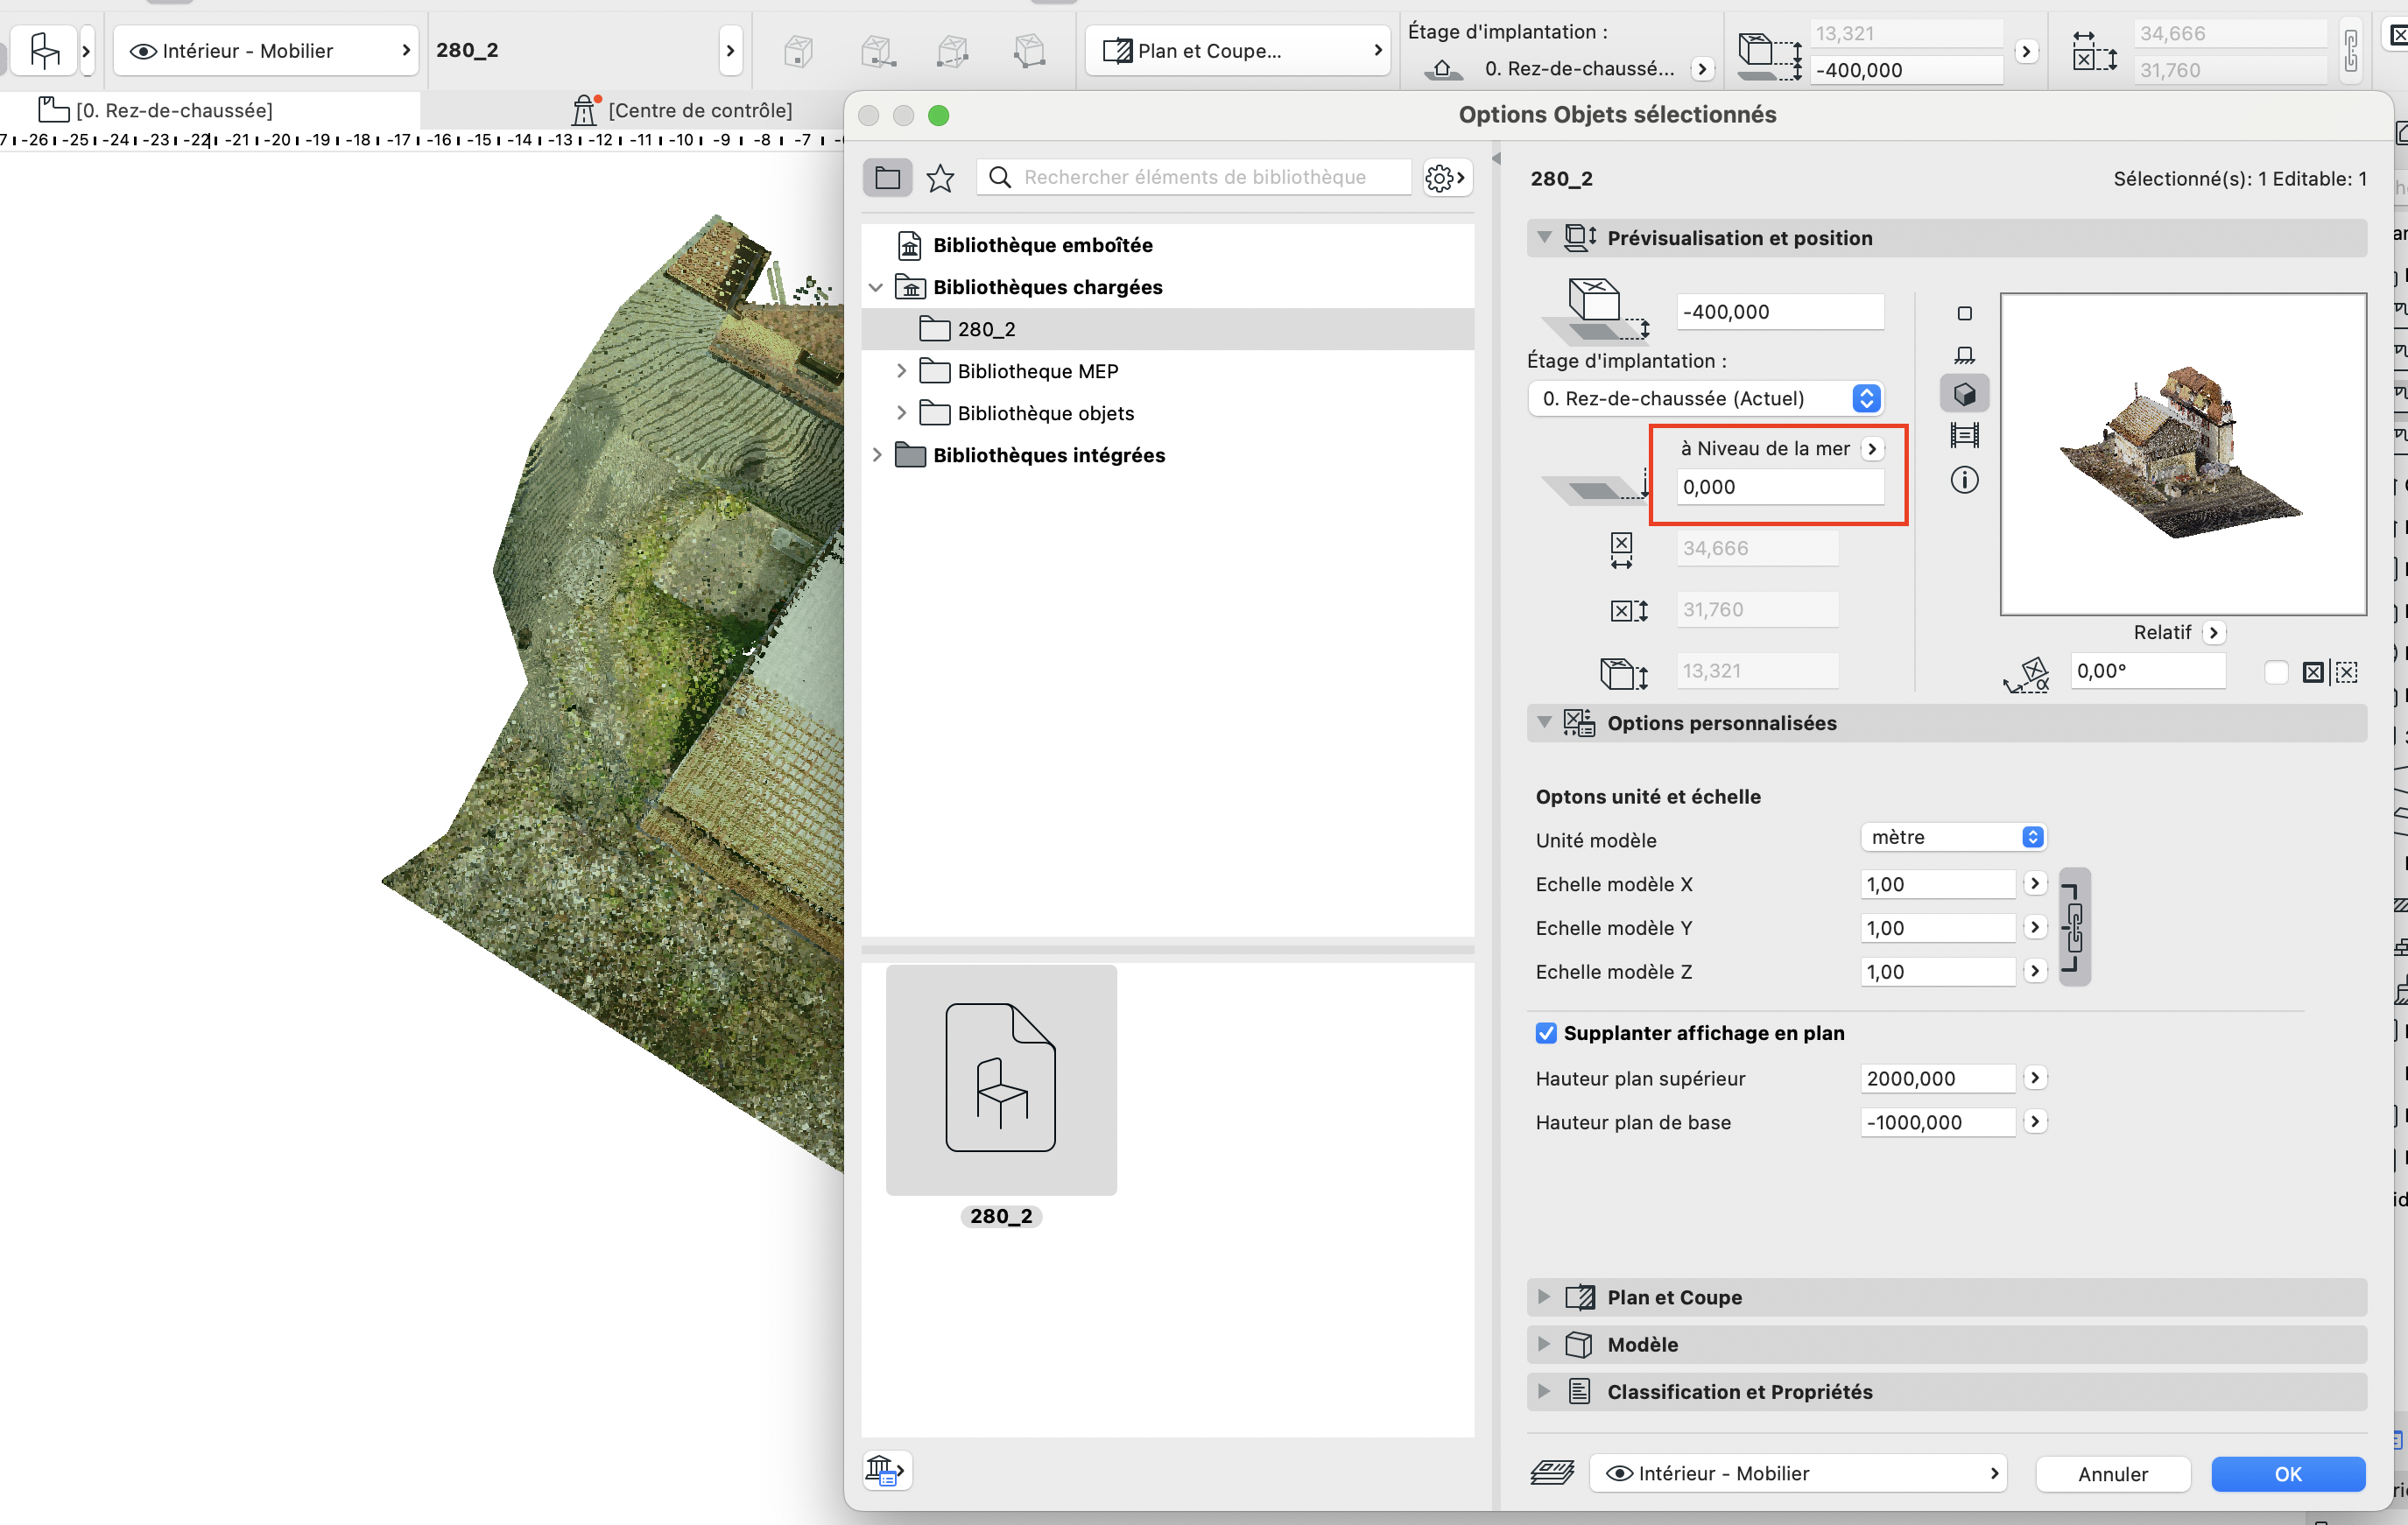
Task: Select the 3D view preview icon
Action: [1964, 394]
